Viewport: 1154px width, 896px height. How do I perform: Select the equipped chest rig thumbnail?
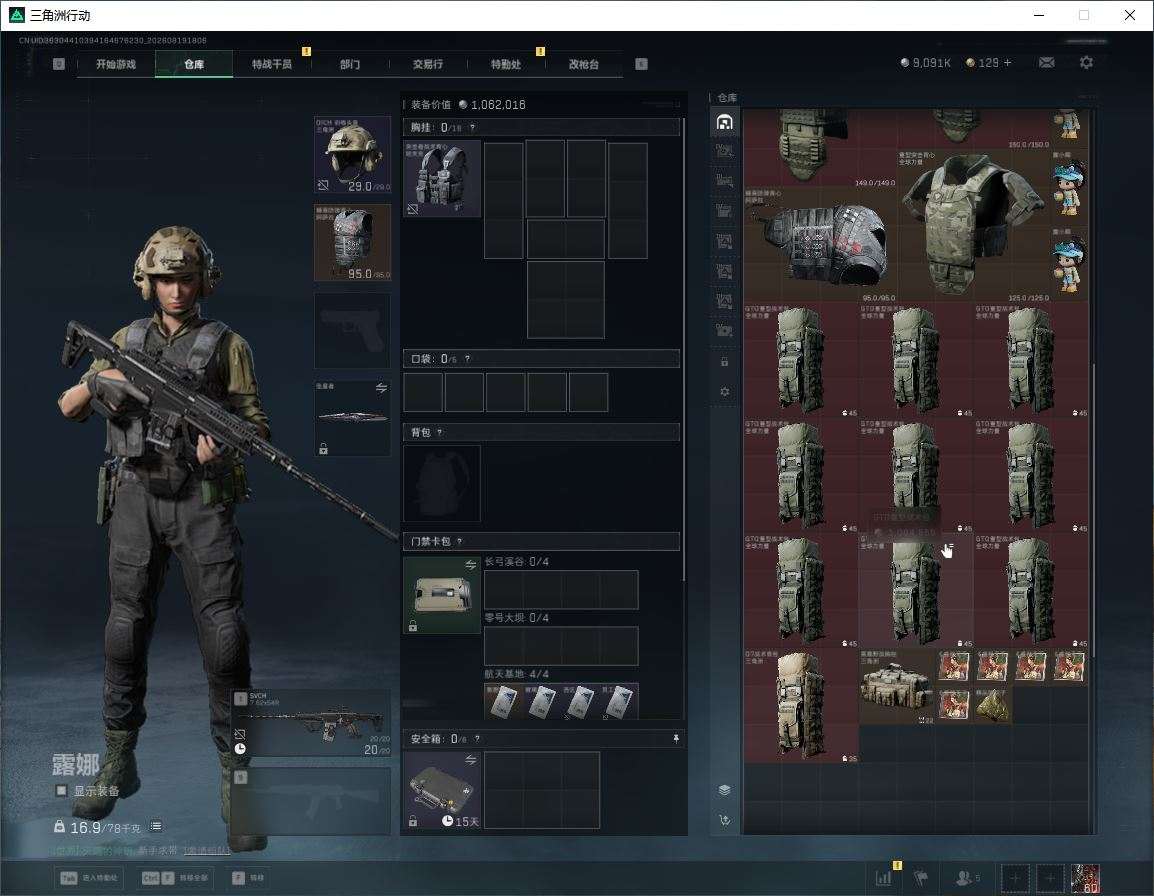click(442, 178)
